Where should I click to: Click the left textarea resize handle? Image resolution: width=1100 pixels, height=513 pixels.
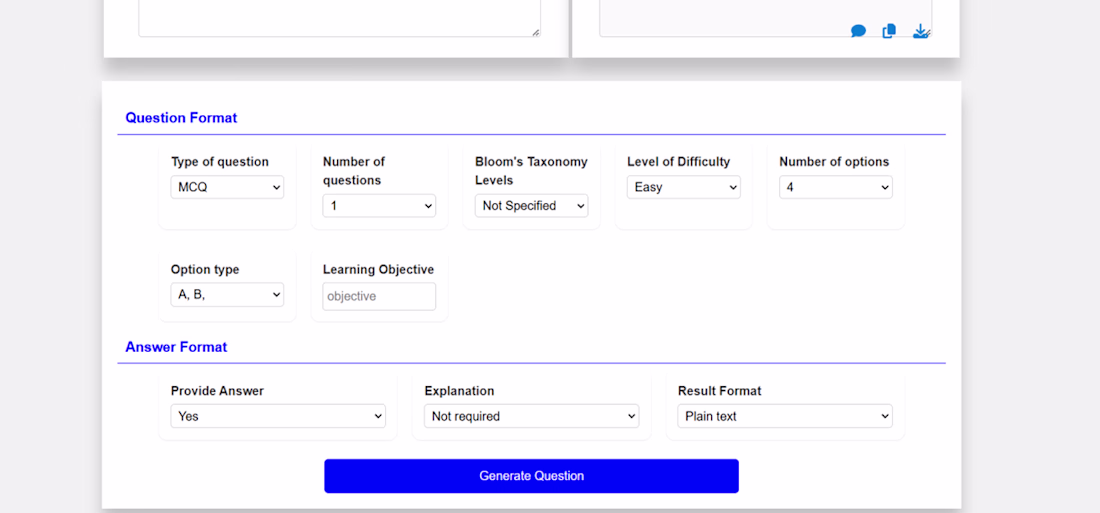pyautogui.click(x=536, y=32)
